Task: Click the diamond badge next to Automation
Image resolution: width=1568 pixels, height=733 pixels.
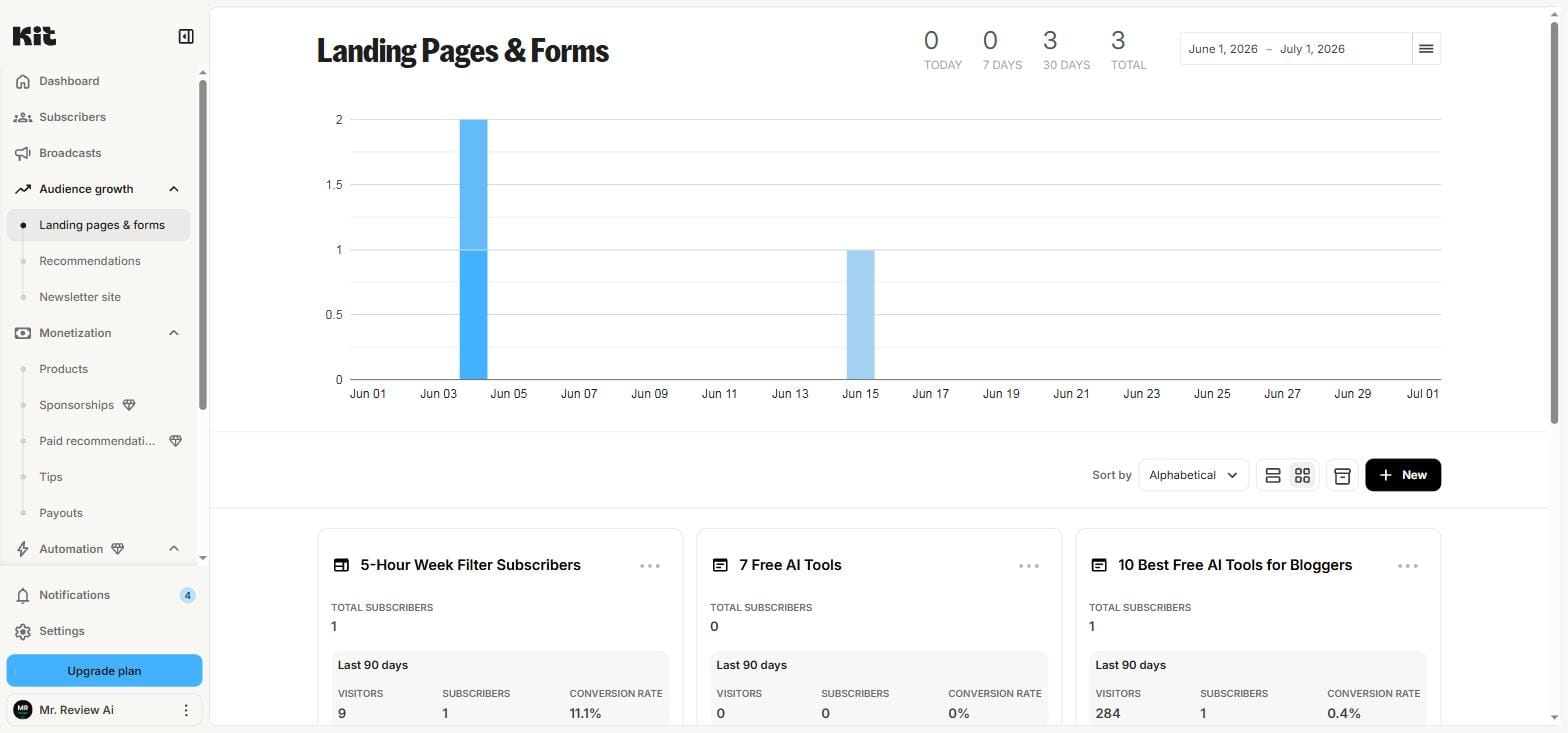Action: tap(117, 549)
